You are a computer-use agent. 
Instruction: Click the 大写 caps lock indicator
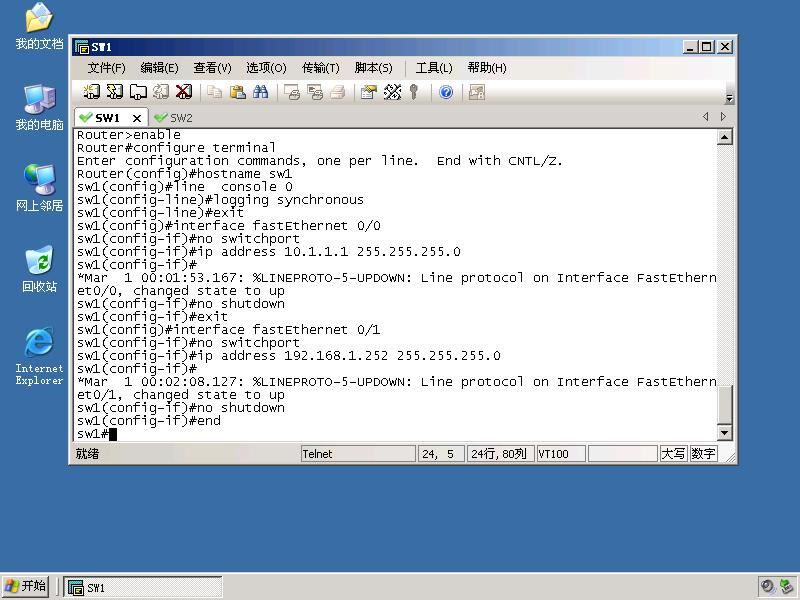[673, 454]
